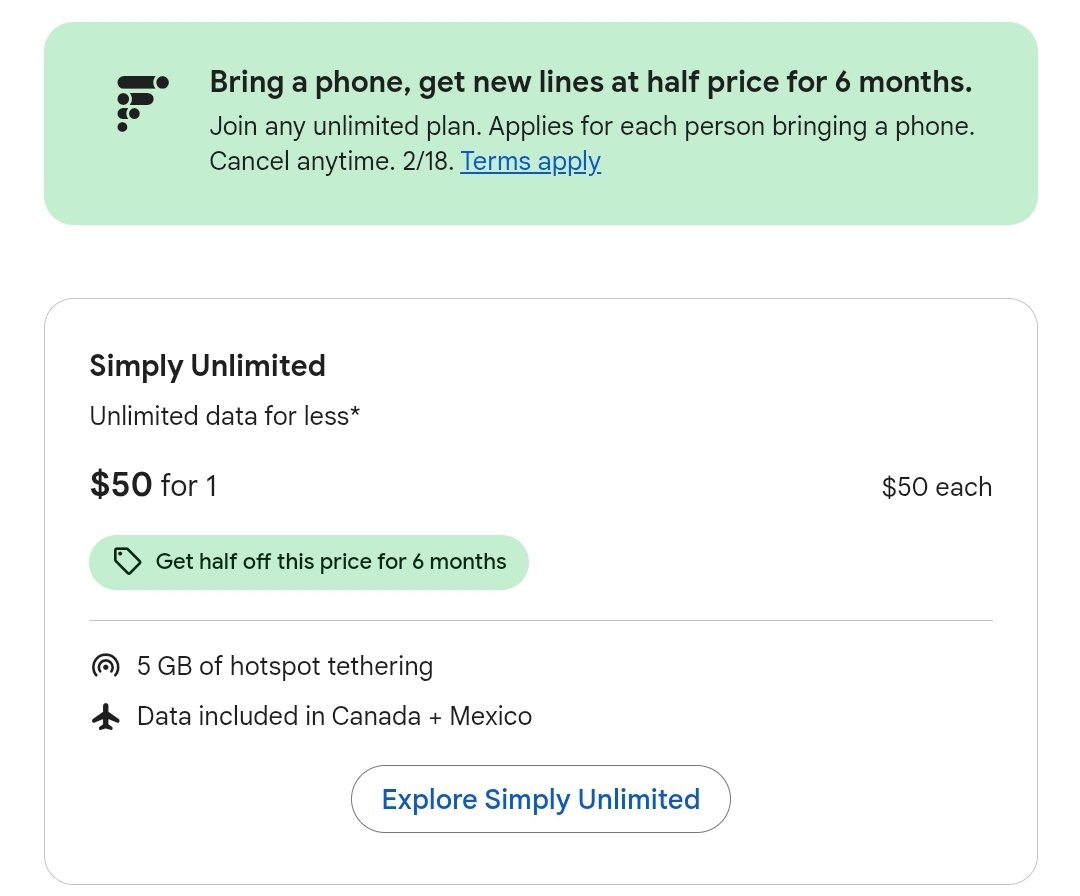Image resolution: width=1080 pixels, height=896 pixels.
Task: Click the "Data included in Canada + Mexico" text
Action: (334, 717)
